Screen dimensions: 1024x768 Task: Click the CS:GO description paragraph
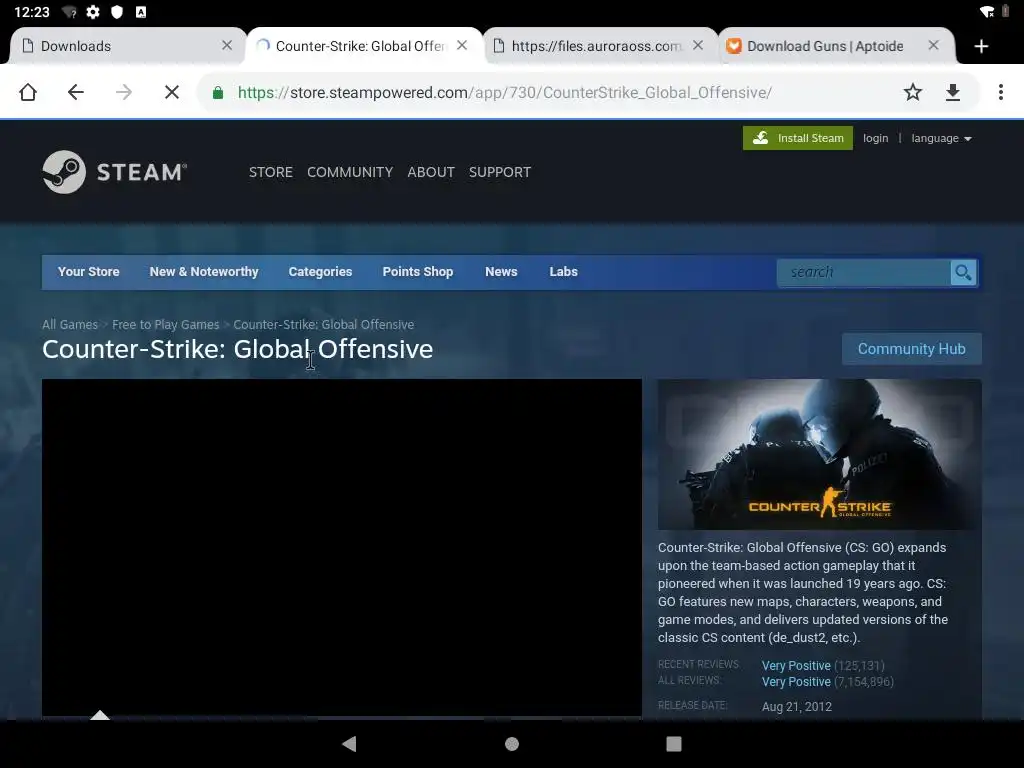(803, 592)
